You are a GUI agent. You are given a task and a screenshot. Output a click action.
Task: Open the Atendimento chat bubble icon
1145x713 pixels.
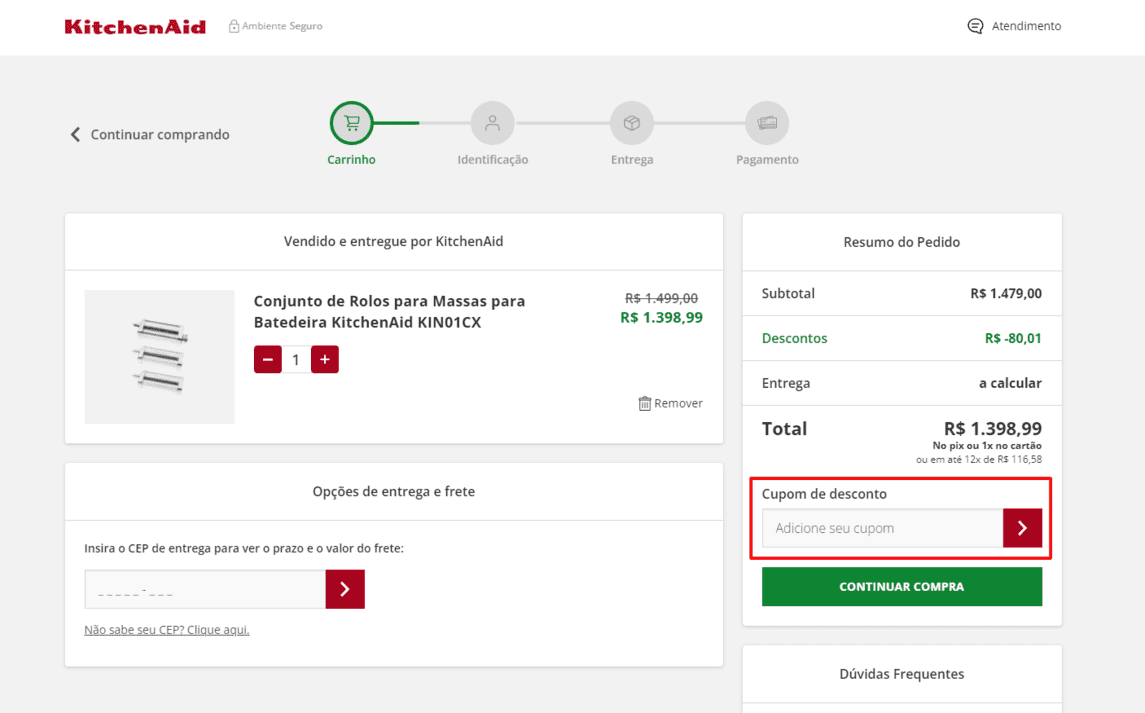point(975,26)
